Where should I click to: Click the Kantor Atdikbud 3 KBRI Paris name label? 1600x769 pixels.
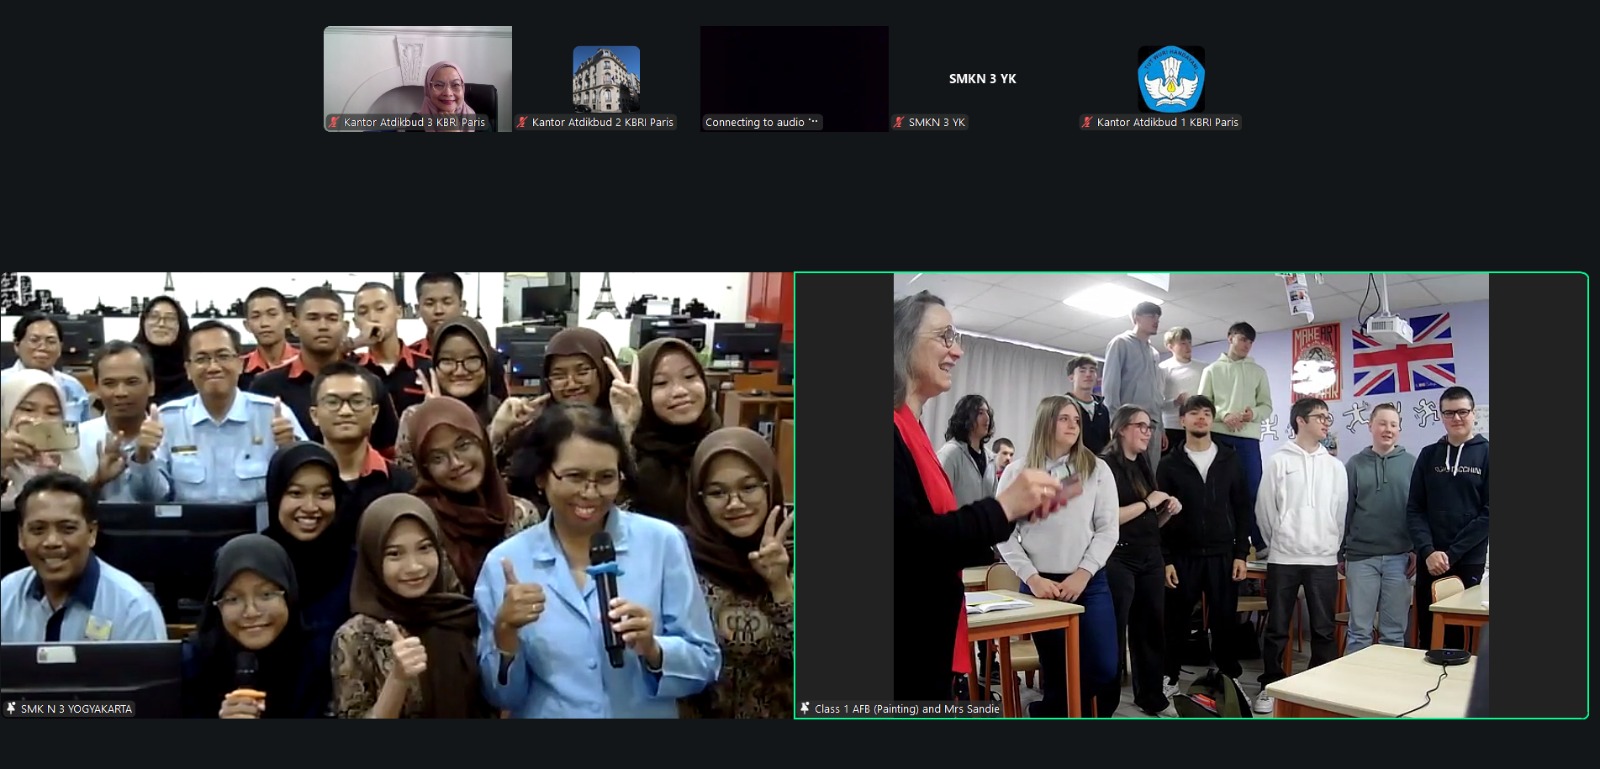tap(414, 122)
